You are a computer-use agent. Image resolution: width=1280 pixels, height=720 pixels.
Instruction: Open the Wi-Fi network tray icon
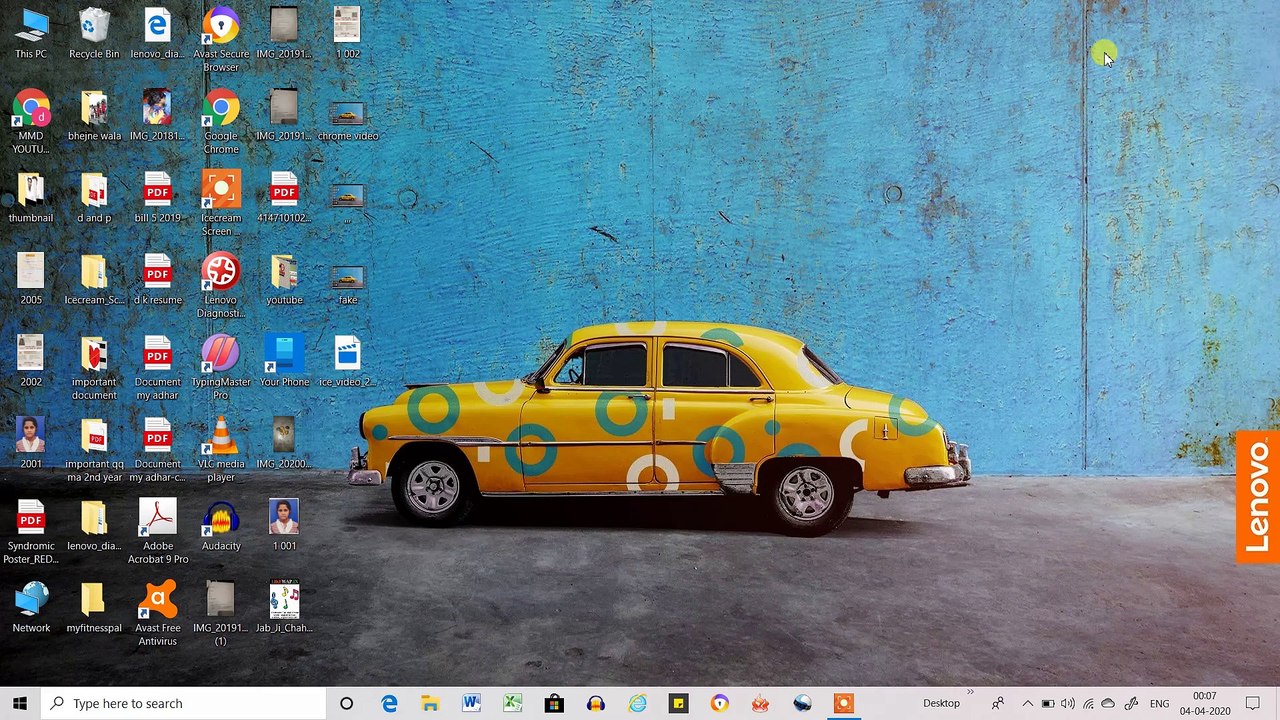1088,703
